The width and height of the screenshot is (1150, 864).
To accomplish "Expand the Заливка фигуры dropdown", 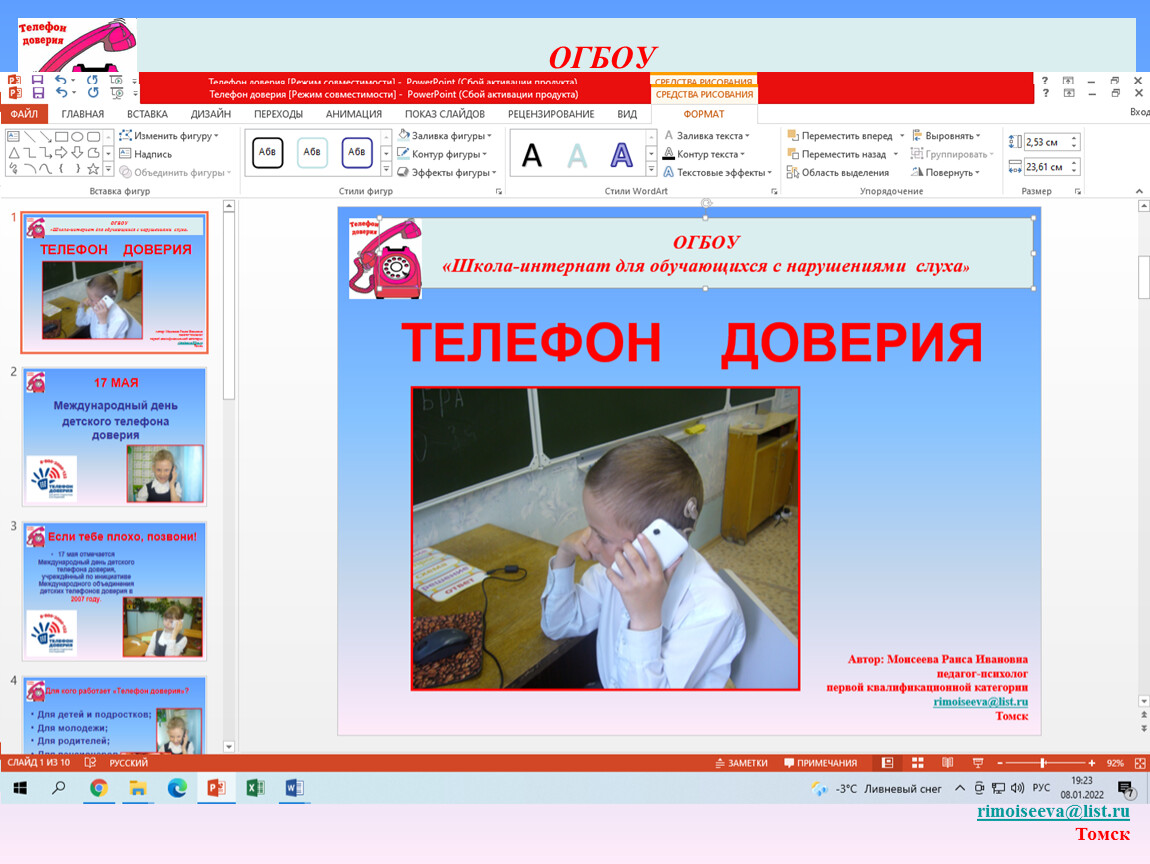I will pos(445,136).
